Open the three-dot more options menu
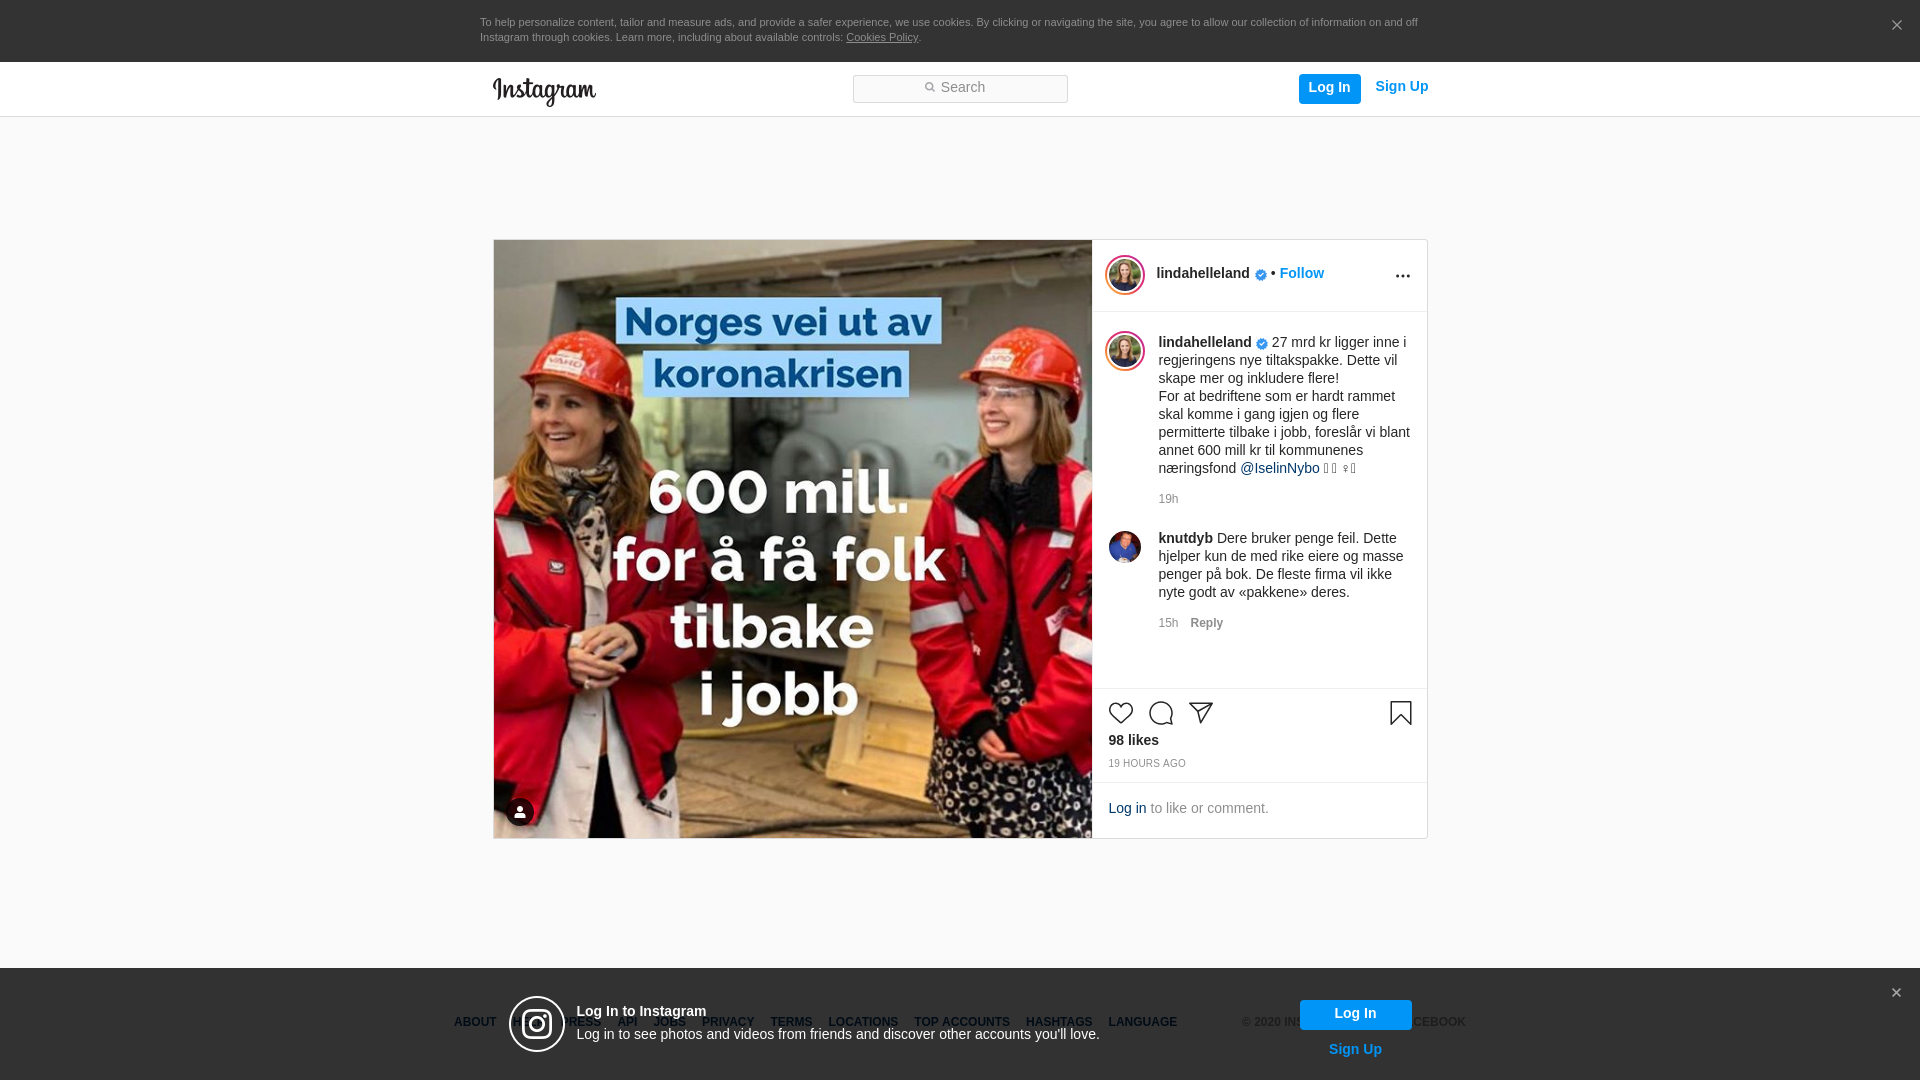 (x=1402, y=276)
